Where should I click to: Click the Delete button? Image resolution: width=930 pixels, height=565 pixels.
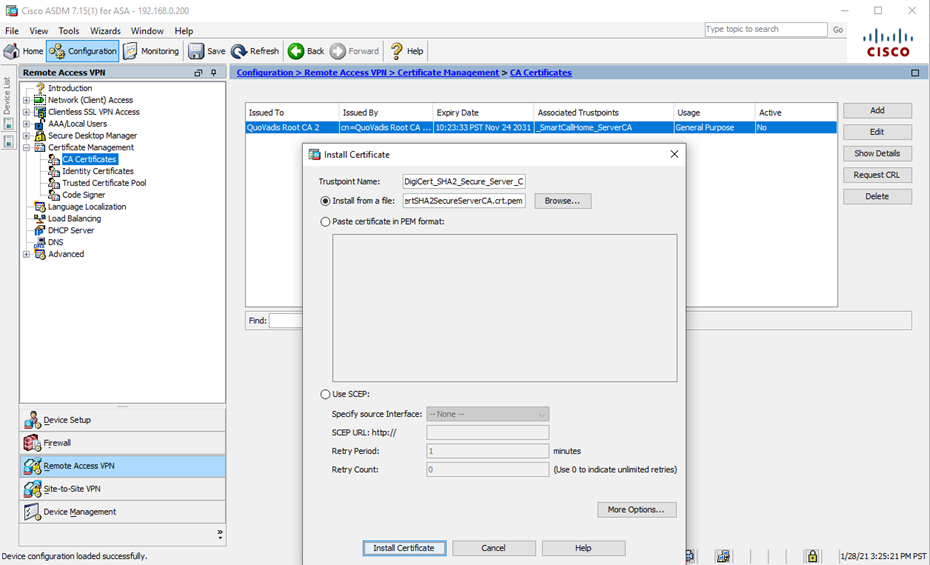[x=877, y=196]
